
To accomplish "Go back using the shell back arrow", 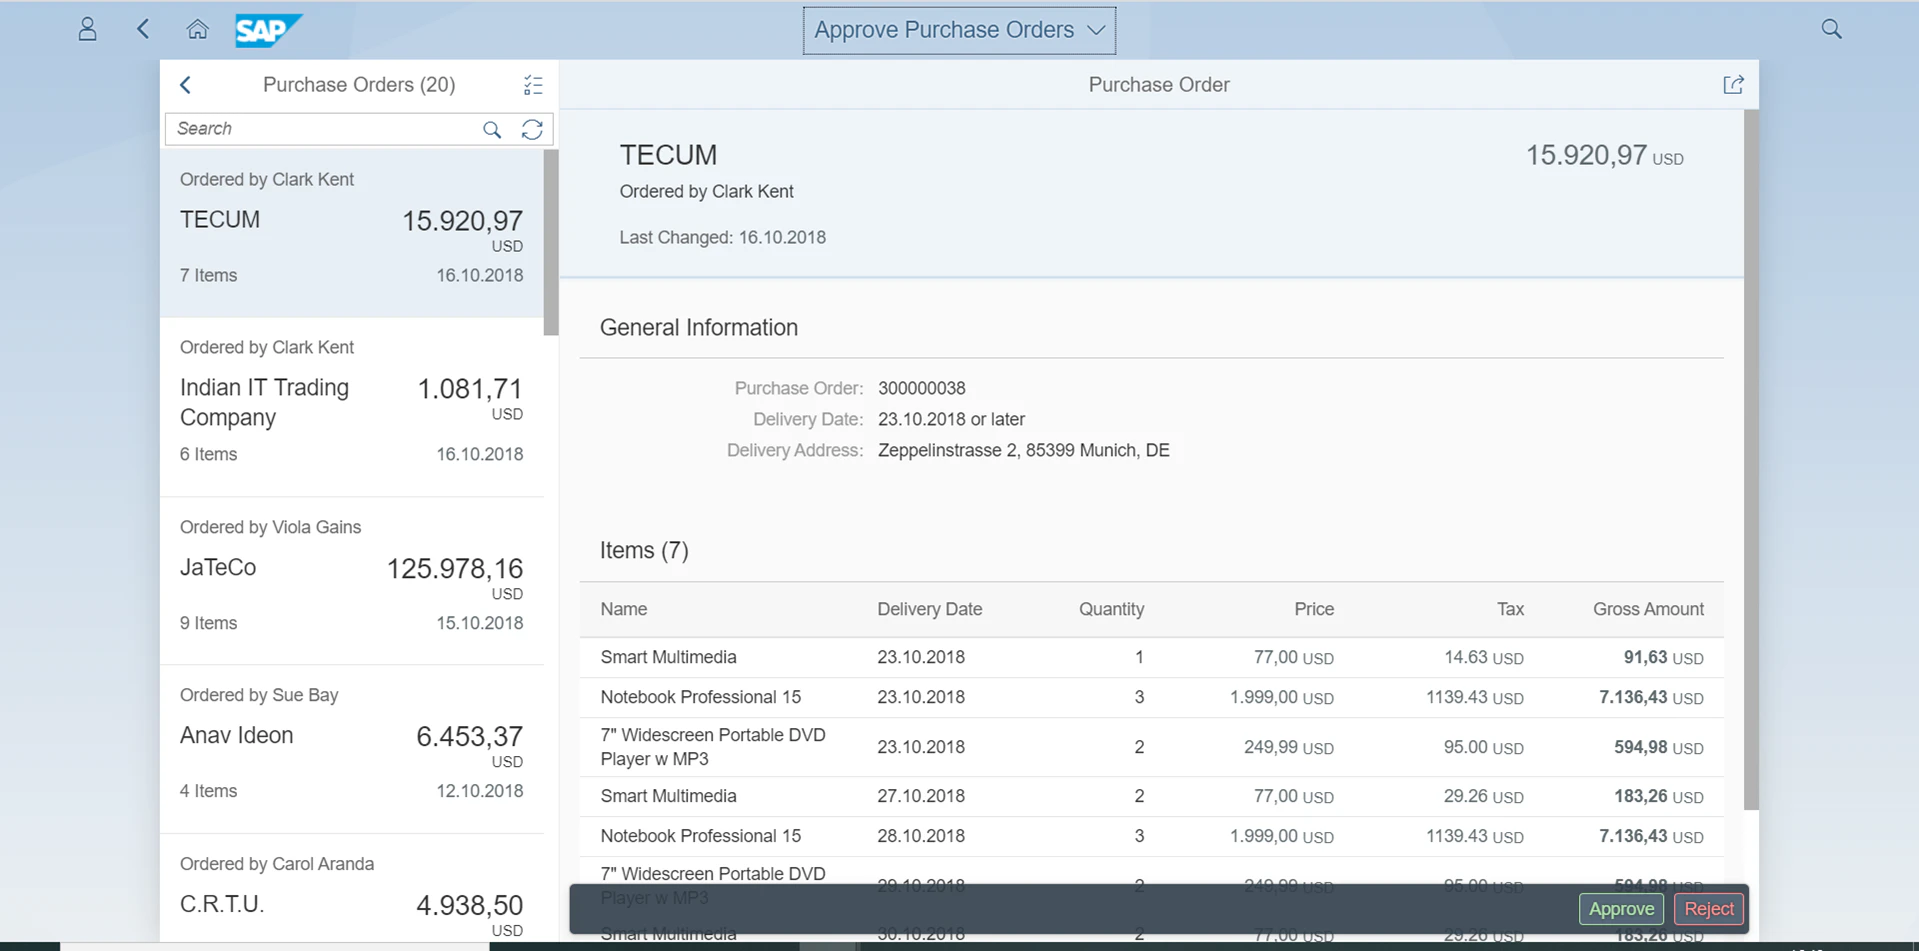I will 143,29.
